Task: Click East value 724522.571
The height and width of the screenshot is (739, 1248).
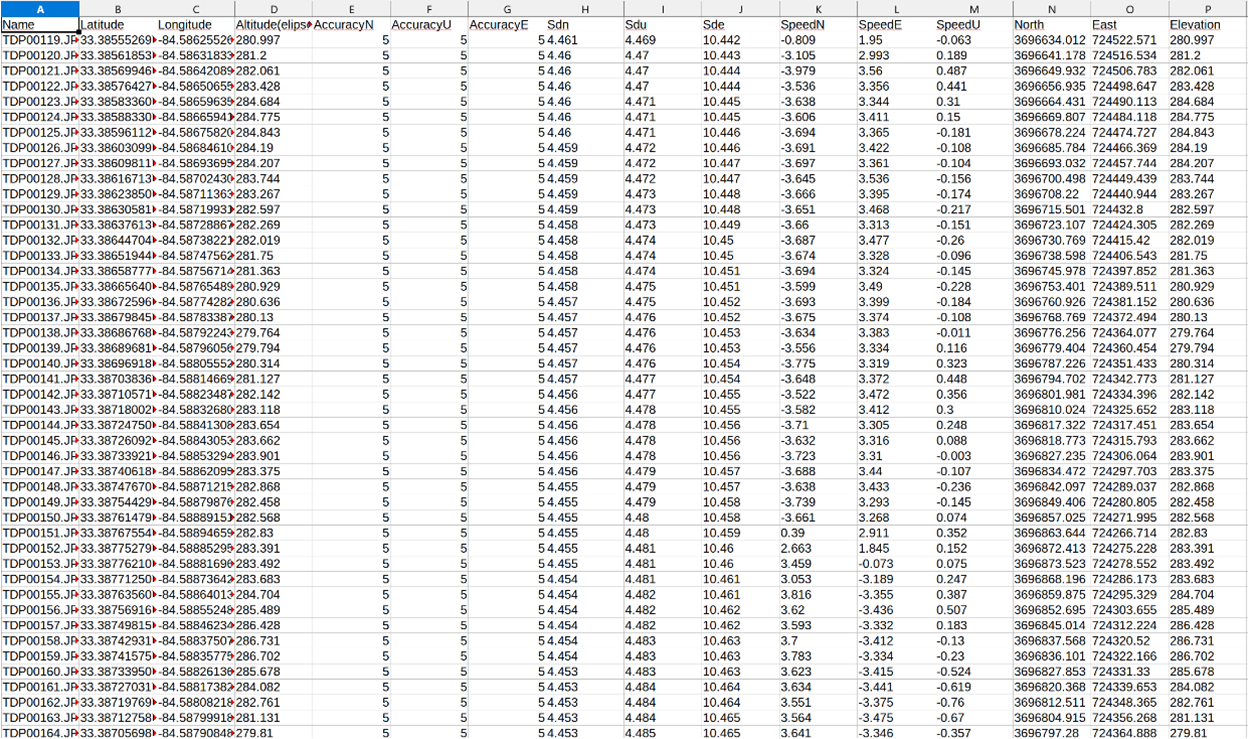Action: (x=1124, y=40)
